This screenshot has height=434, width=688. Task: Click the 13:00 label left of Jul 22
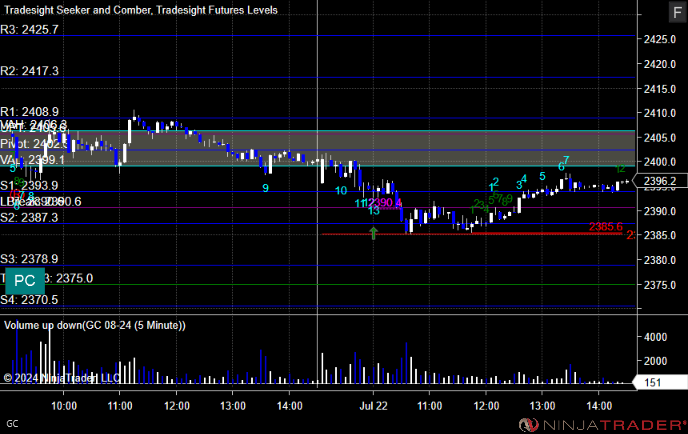pos(233,406)
